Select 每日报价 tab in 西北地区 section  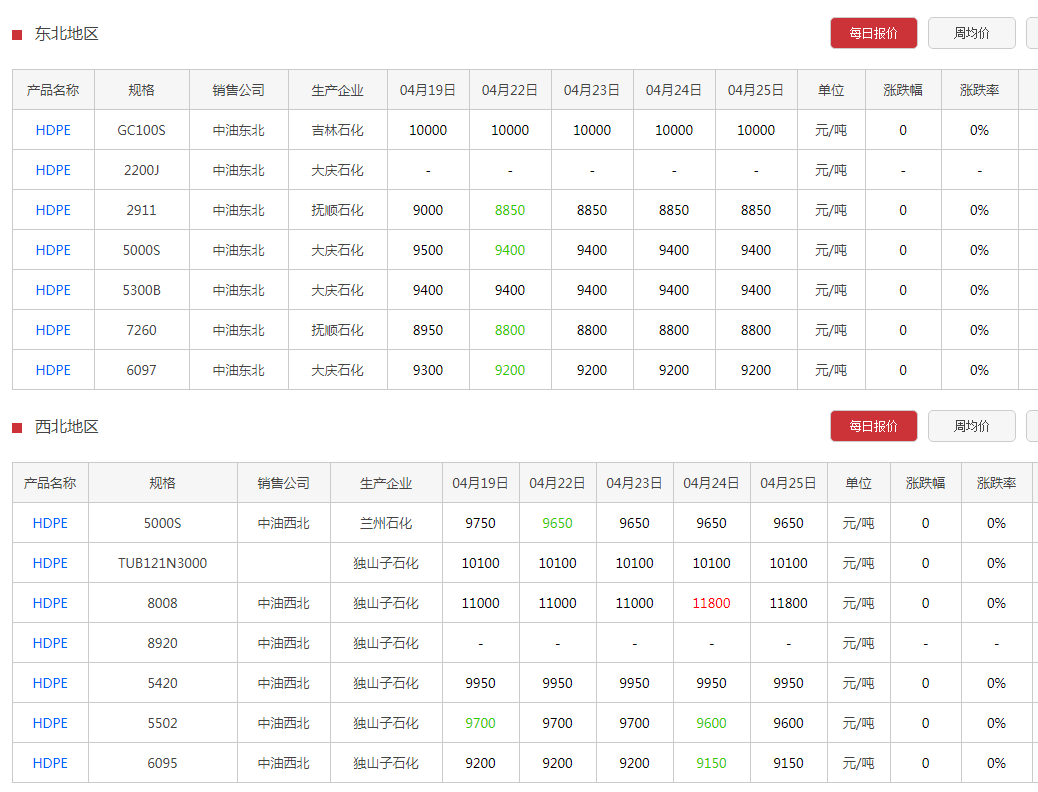[x=873, y=426]
